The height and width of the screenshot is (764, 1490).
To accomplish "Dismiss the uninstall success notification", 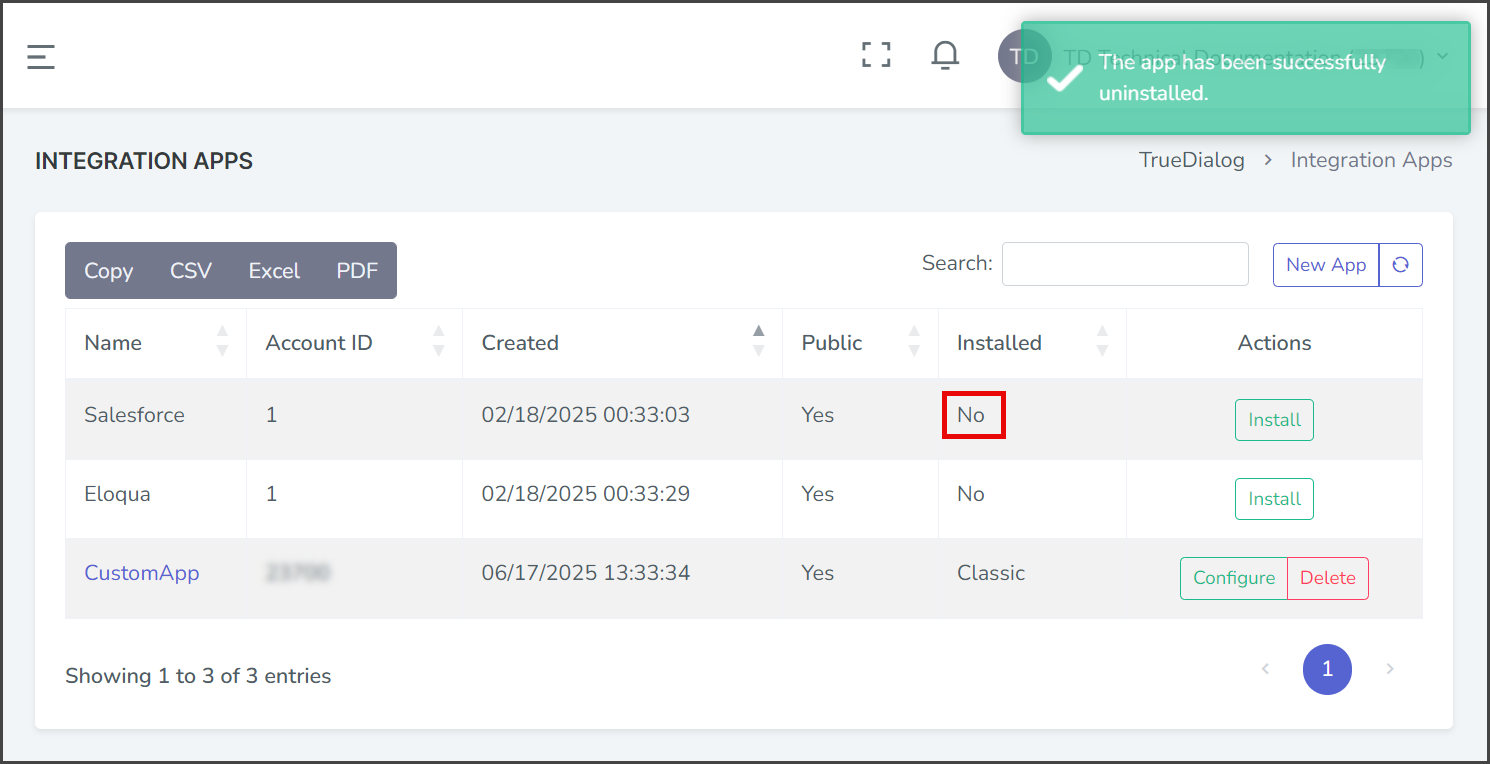I will (1245, 78).
